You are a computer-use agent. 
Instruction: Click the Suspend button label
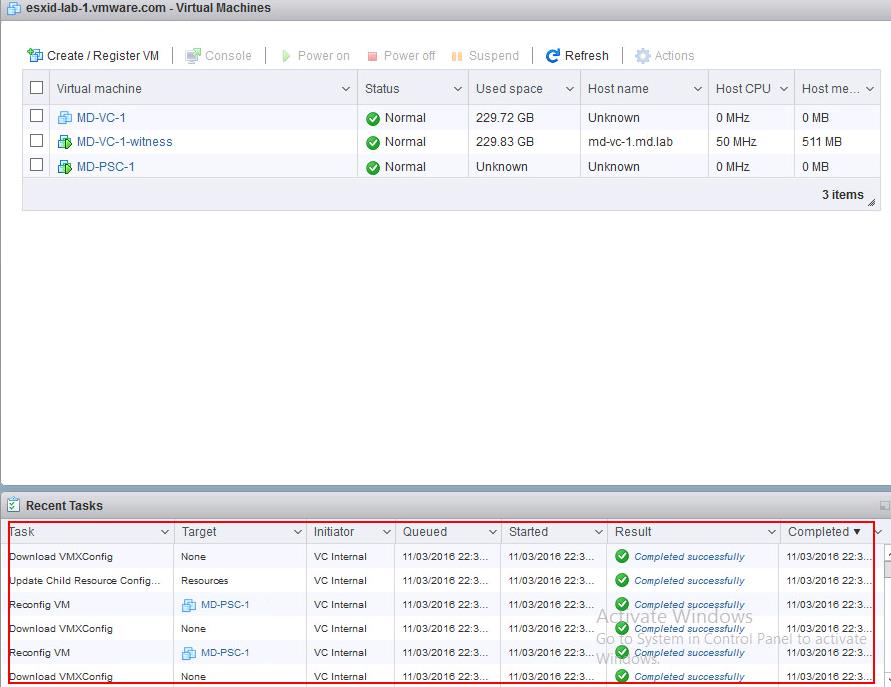(x=494, y=56)
